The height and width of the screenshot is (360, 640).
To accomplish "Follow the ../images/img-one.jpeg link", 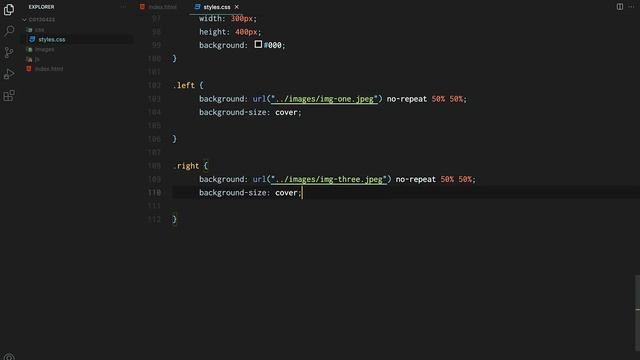I will pyautogui.click(x=324, y=99).
